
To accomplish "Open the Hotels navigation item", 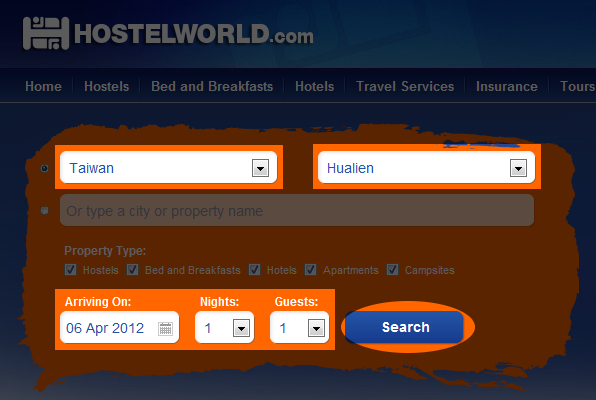I will pyautogui.click(x=314, y=86).
